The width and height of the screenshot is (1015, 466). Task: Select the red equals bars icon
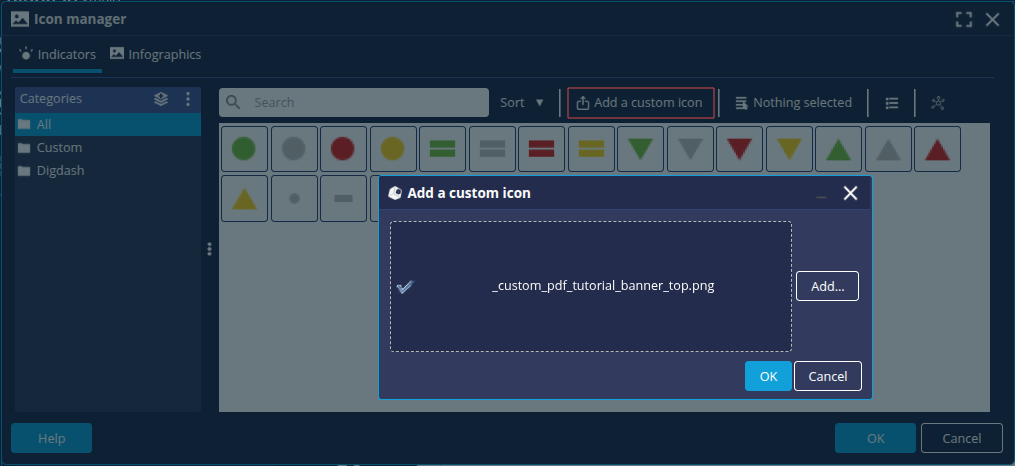click(541, 149)
